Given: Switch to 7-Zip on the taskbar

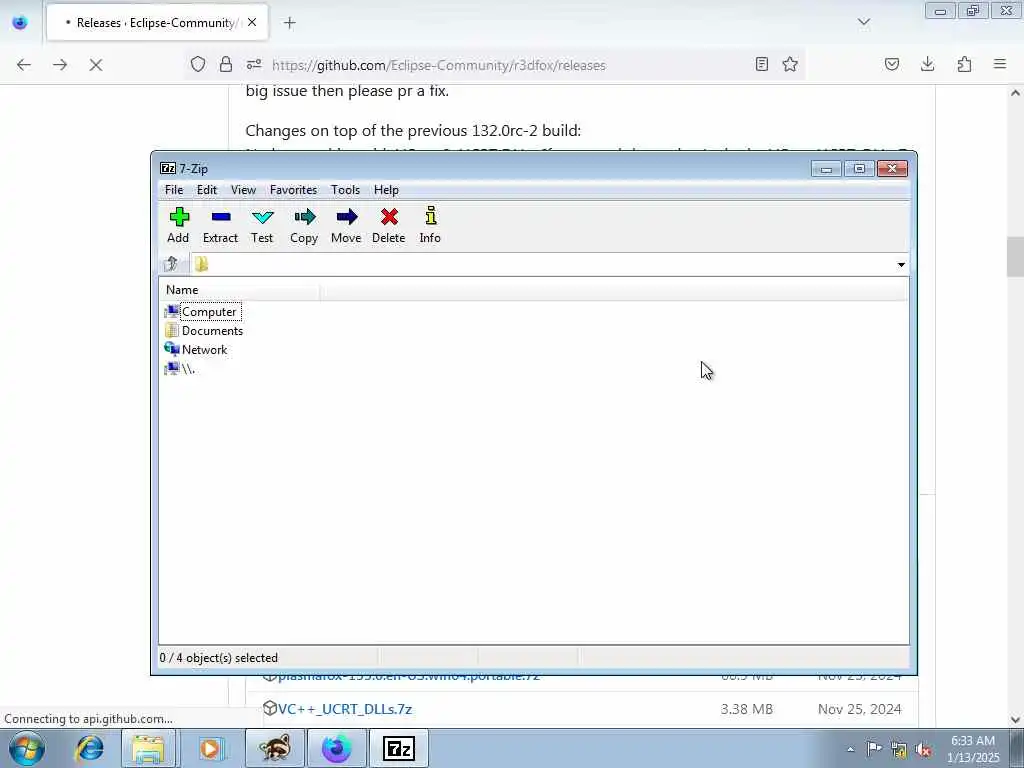Looking at the screenshot, I should coord(399,748).
